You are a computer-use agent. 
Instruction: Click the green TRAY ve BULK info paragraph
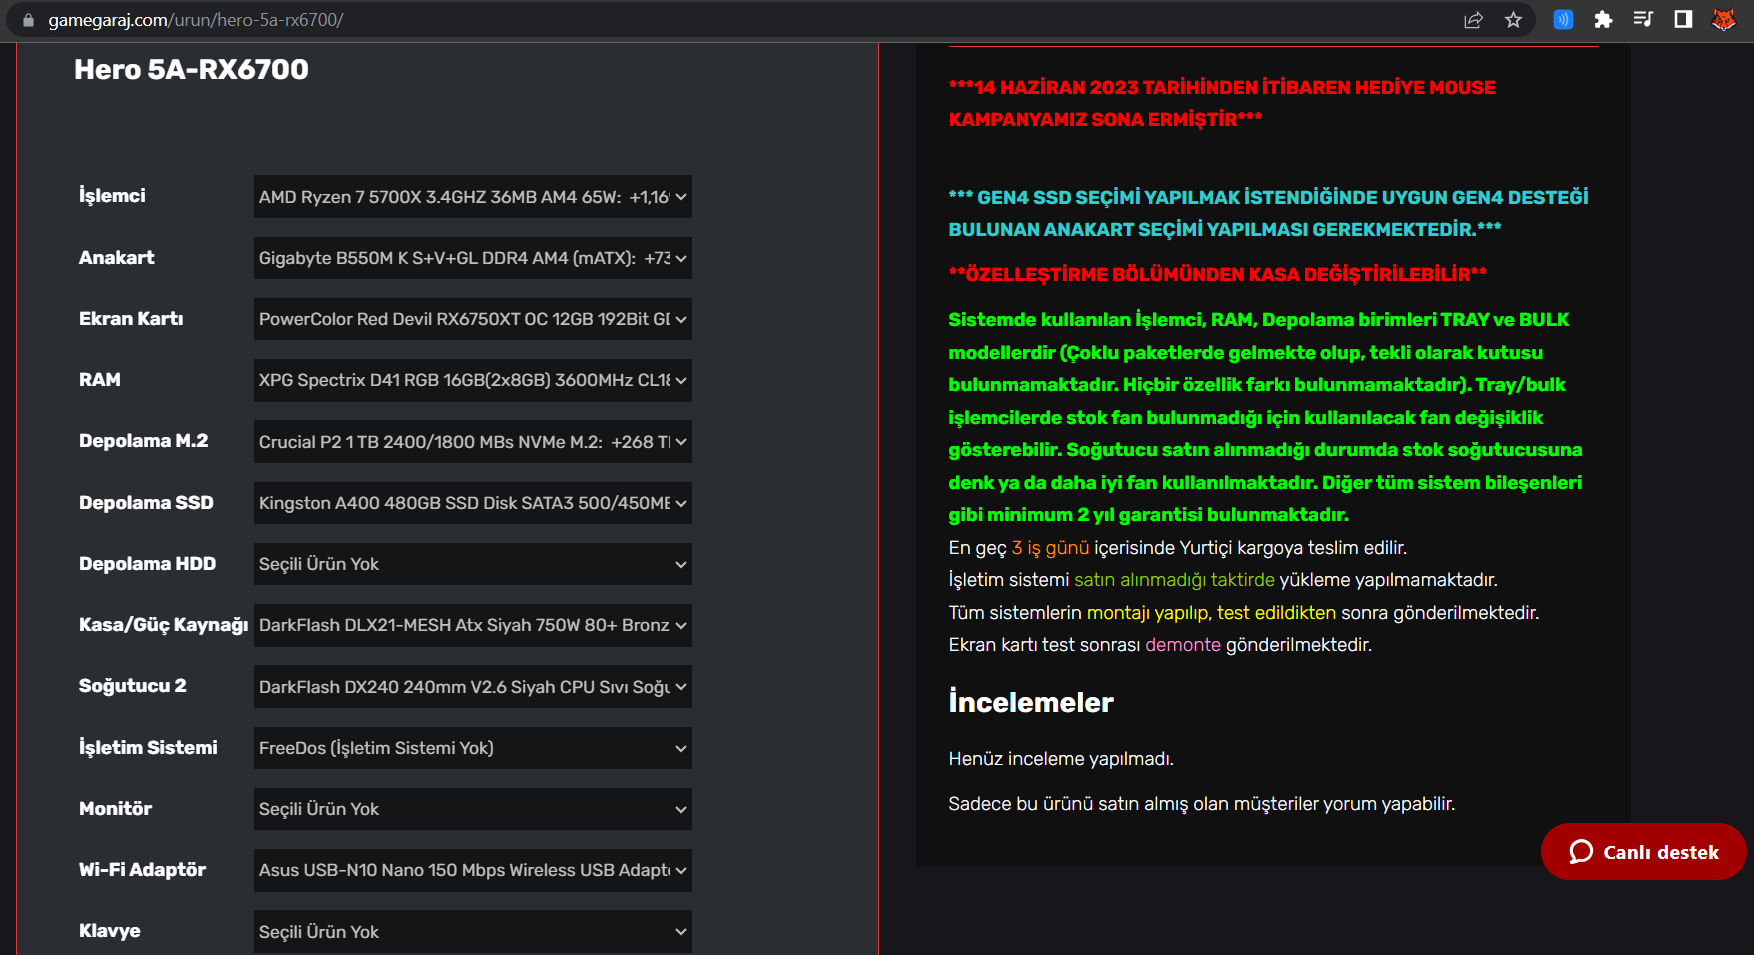[1265, 417]
